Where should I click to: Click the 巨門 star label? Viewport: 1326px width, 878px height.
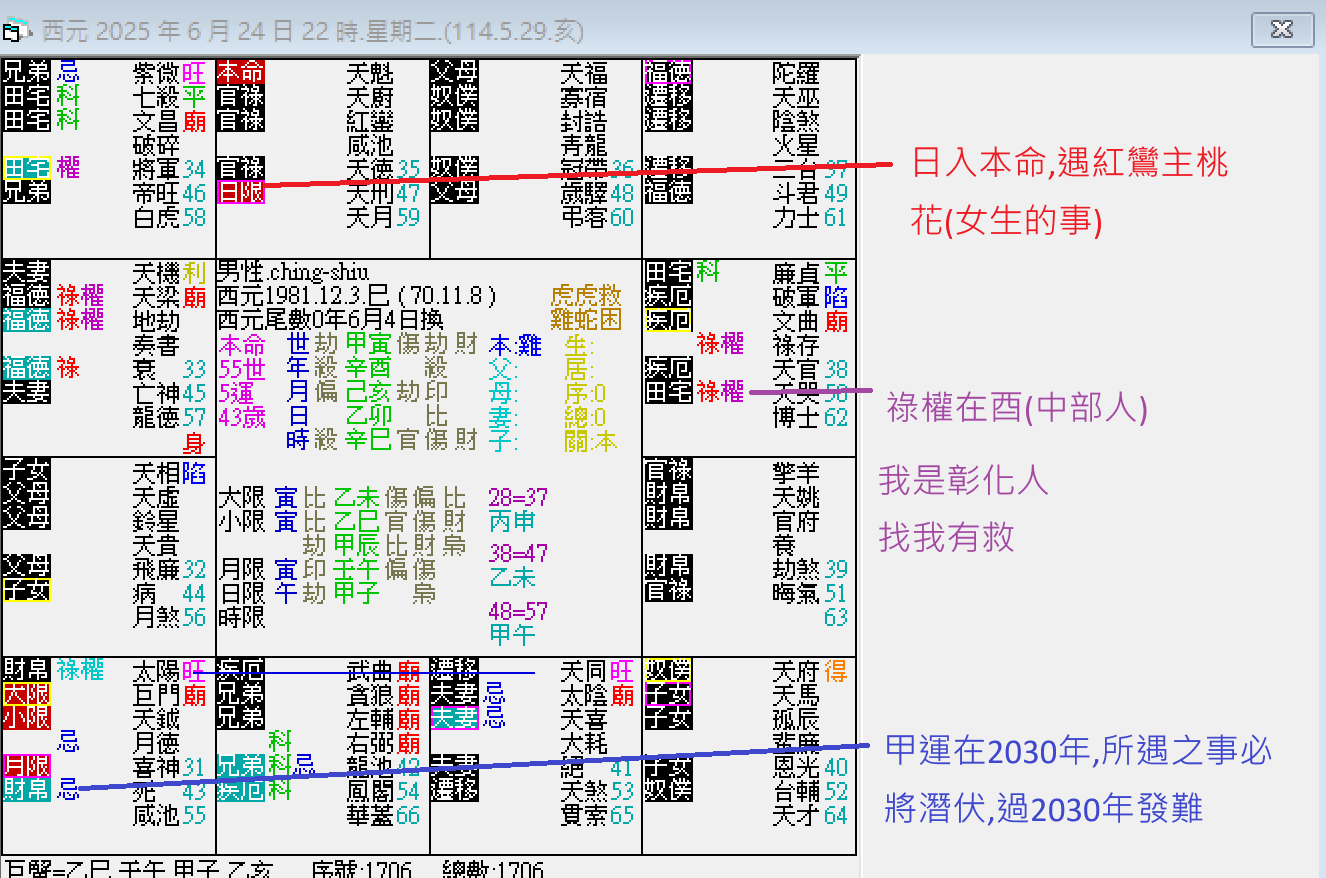156,694
